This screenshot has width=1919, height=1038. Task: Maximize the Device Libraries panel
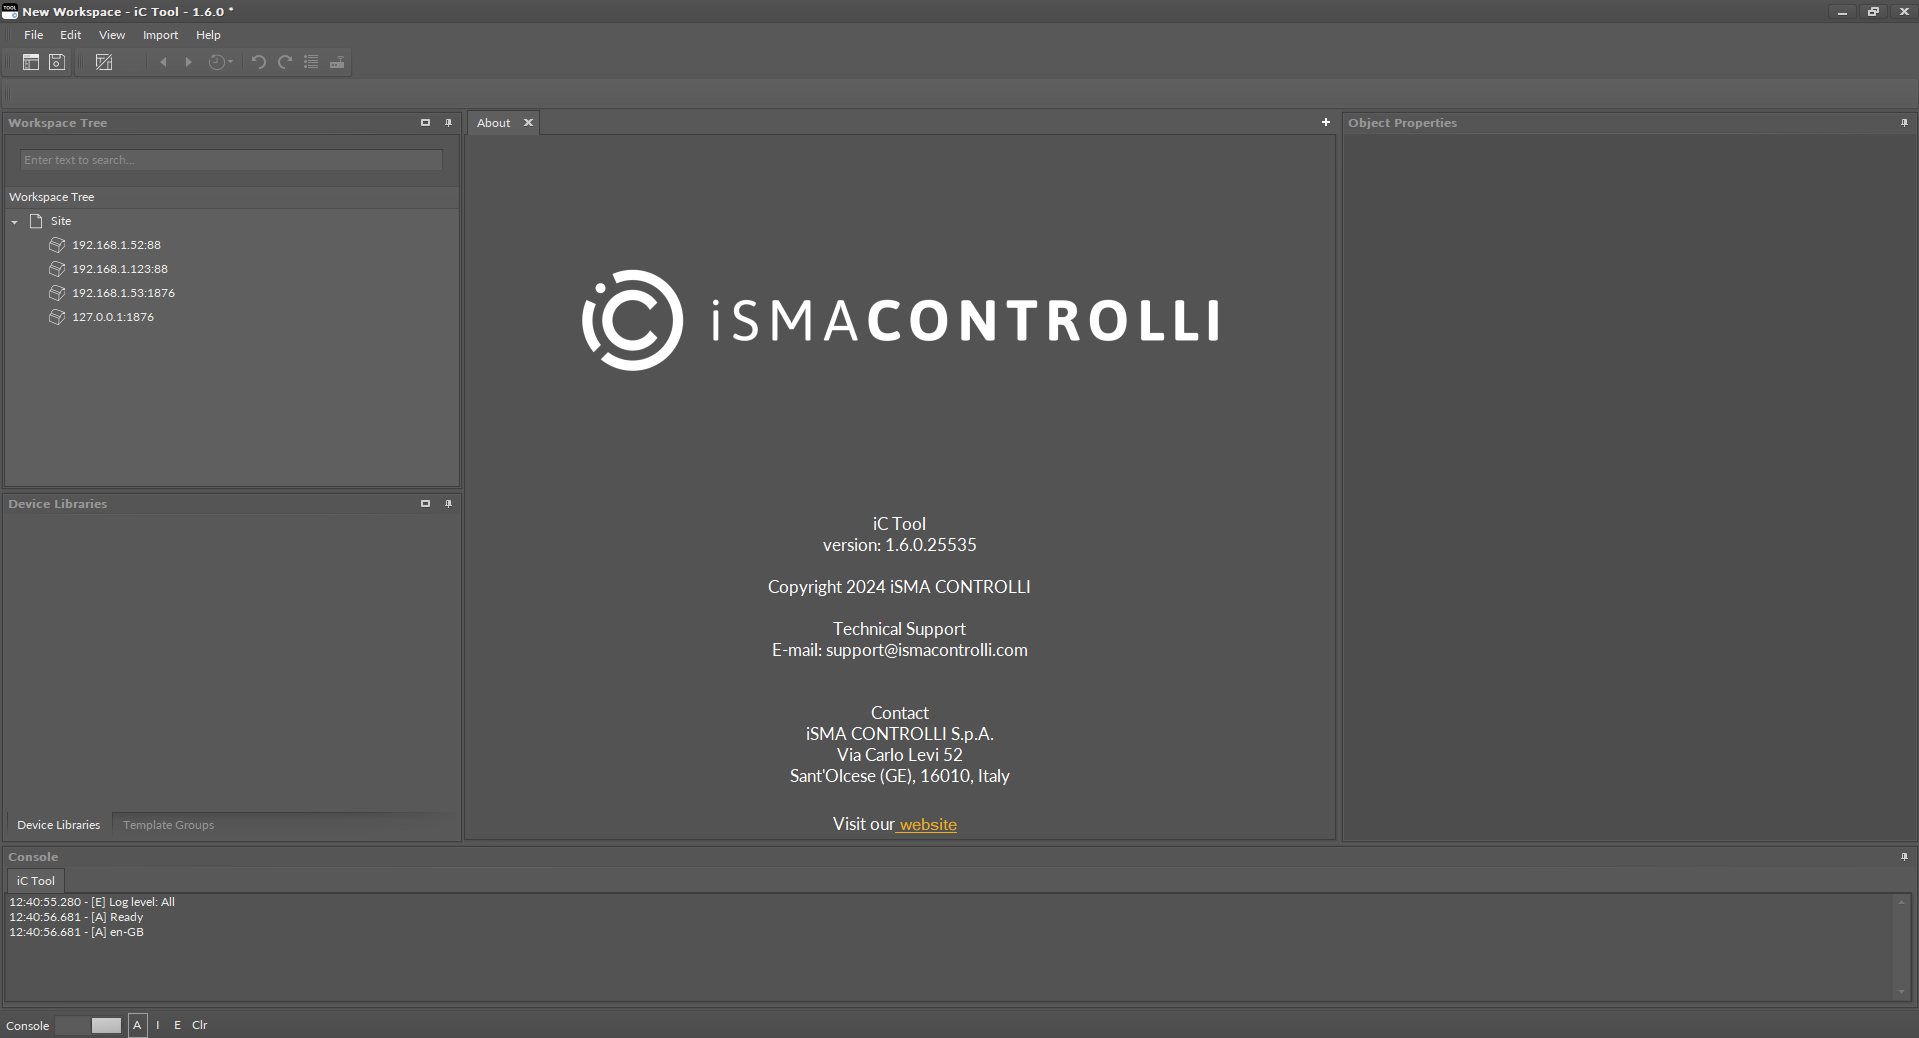pos(425,504)
